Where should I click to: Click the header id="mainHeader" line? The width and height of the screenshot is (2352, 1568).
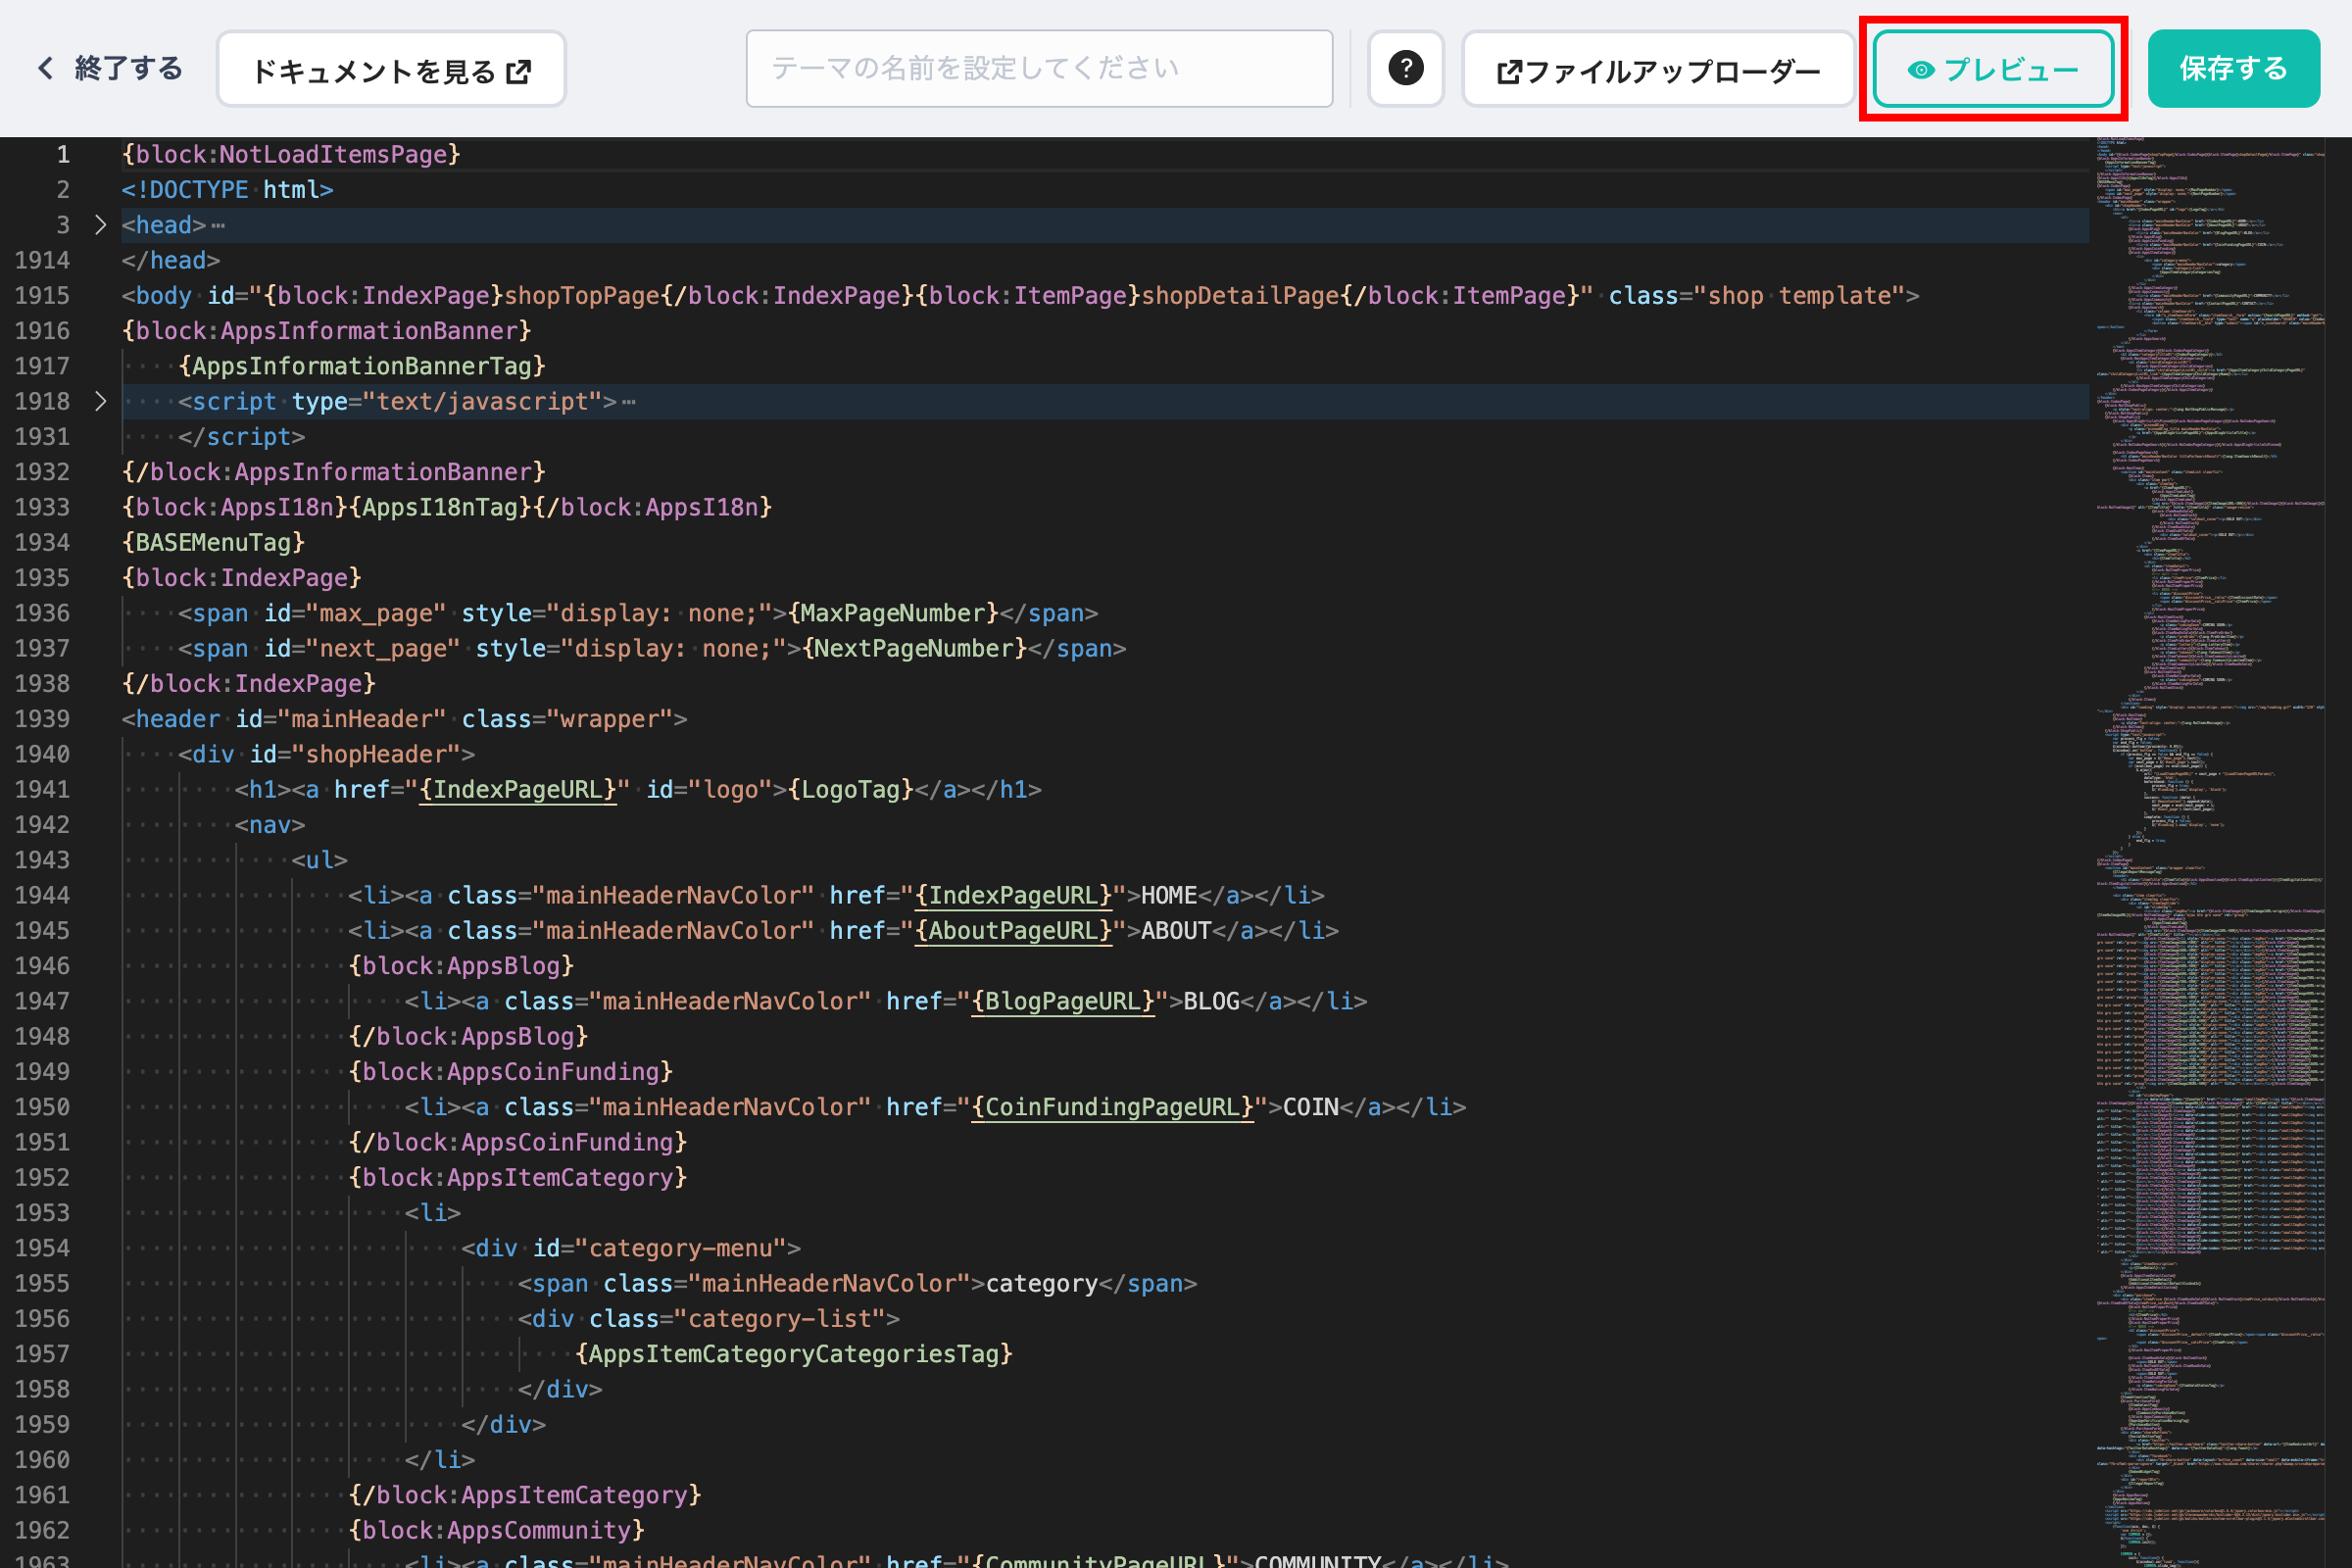(404, 719)
